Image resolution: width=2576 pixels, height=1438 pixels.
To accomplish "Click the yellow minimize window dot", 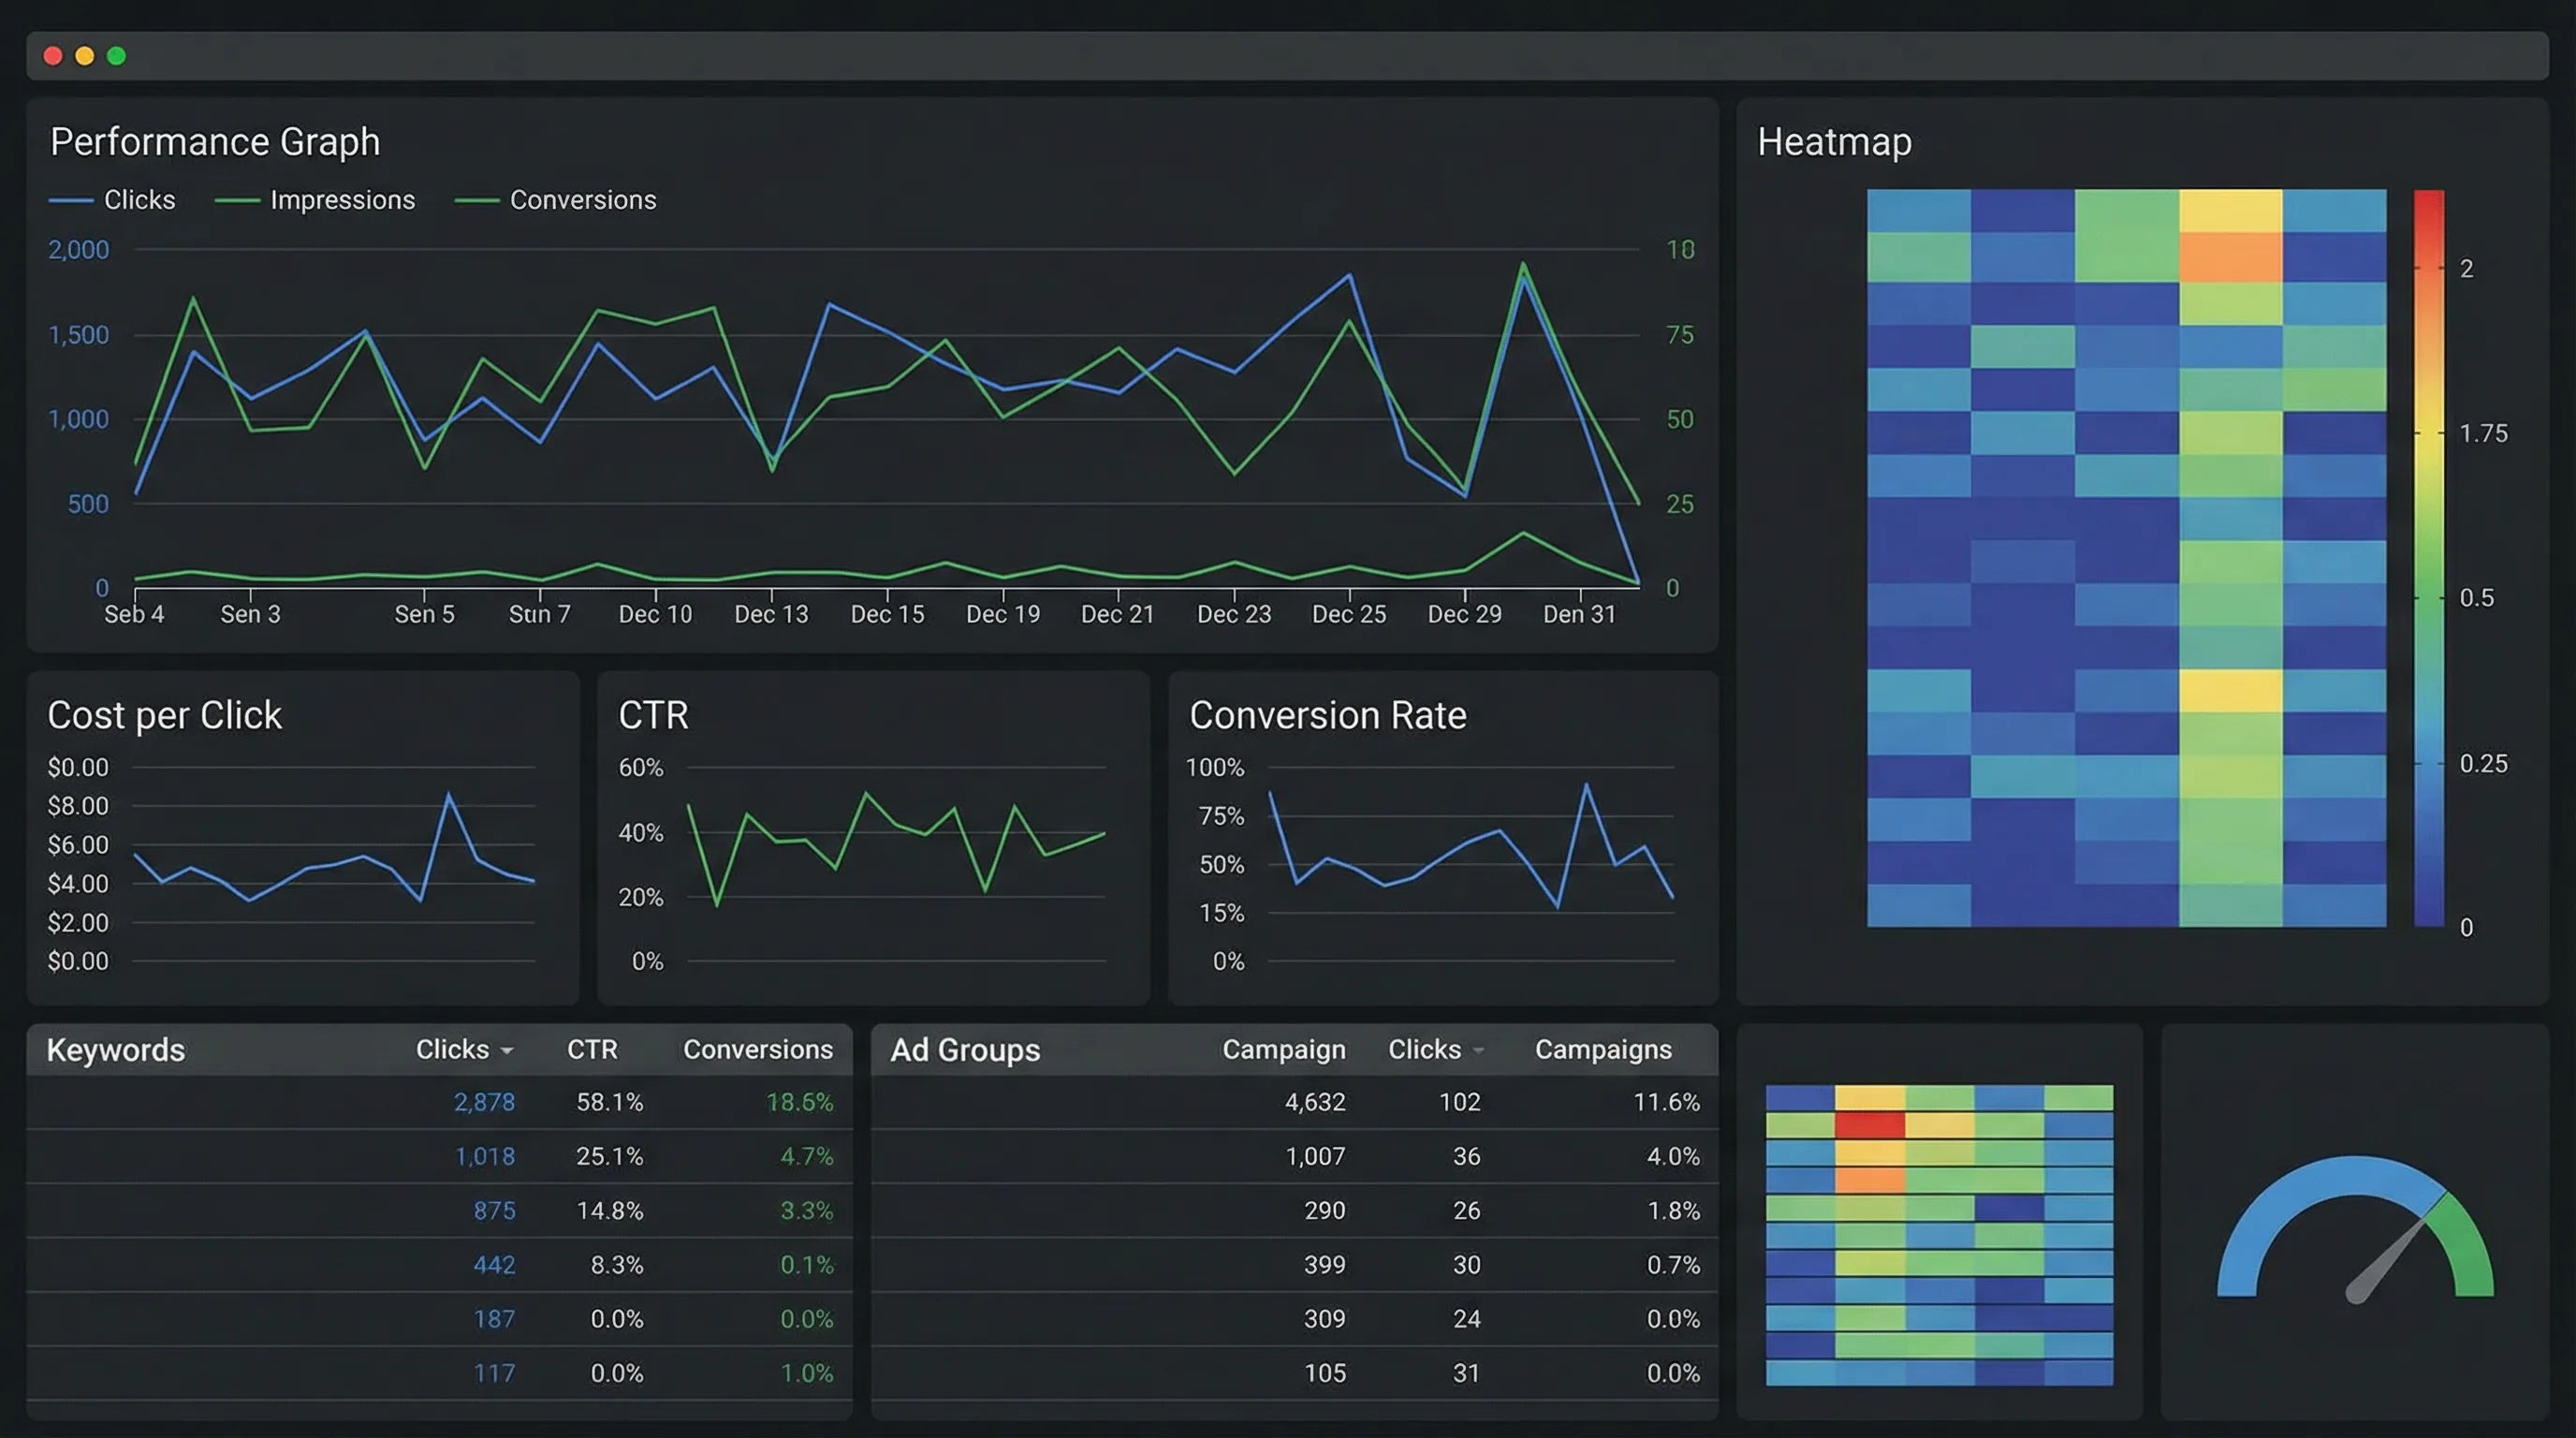I will tap(85, 56).
